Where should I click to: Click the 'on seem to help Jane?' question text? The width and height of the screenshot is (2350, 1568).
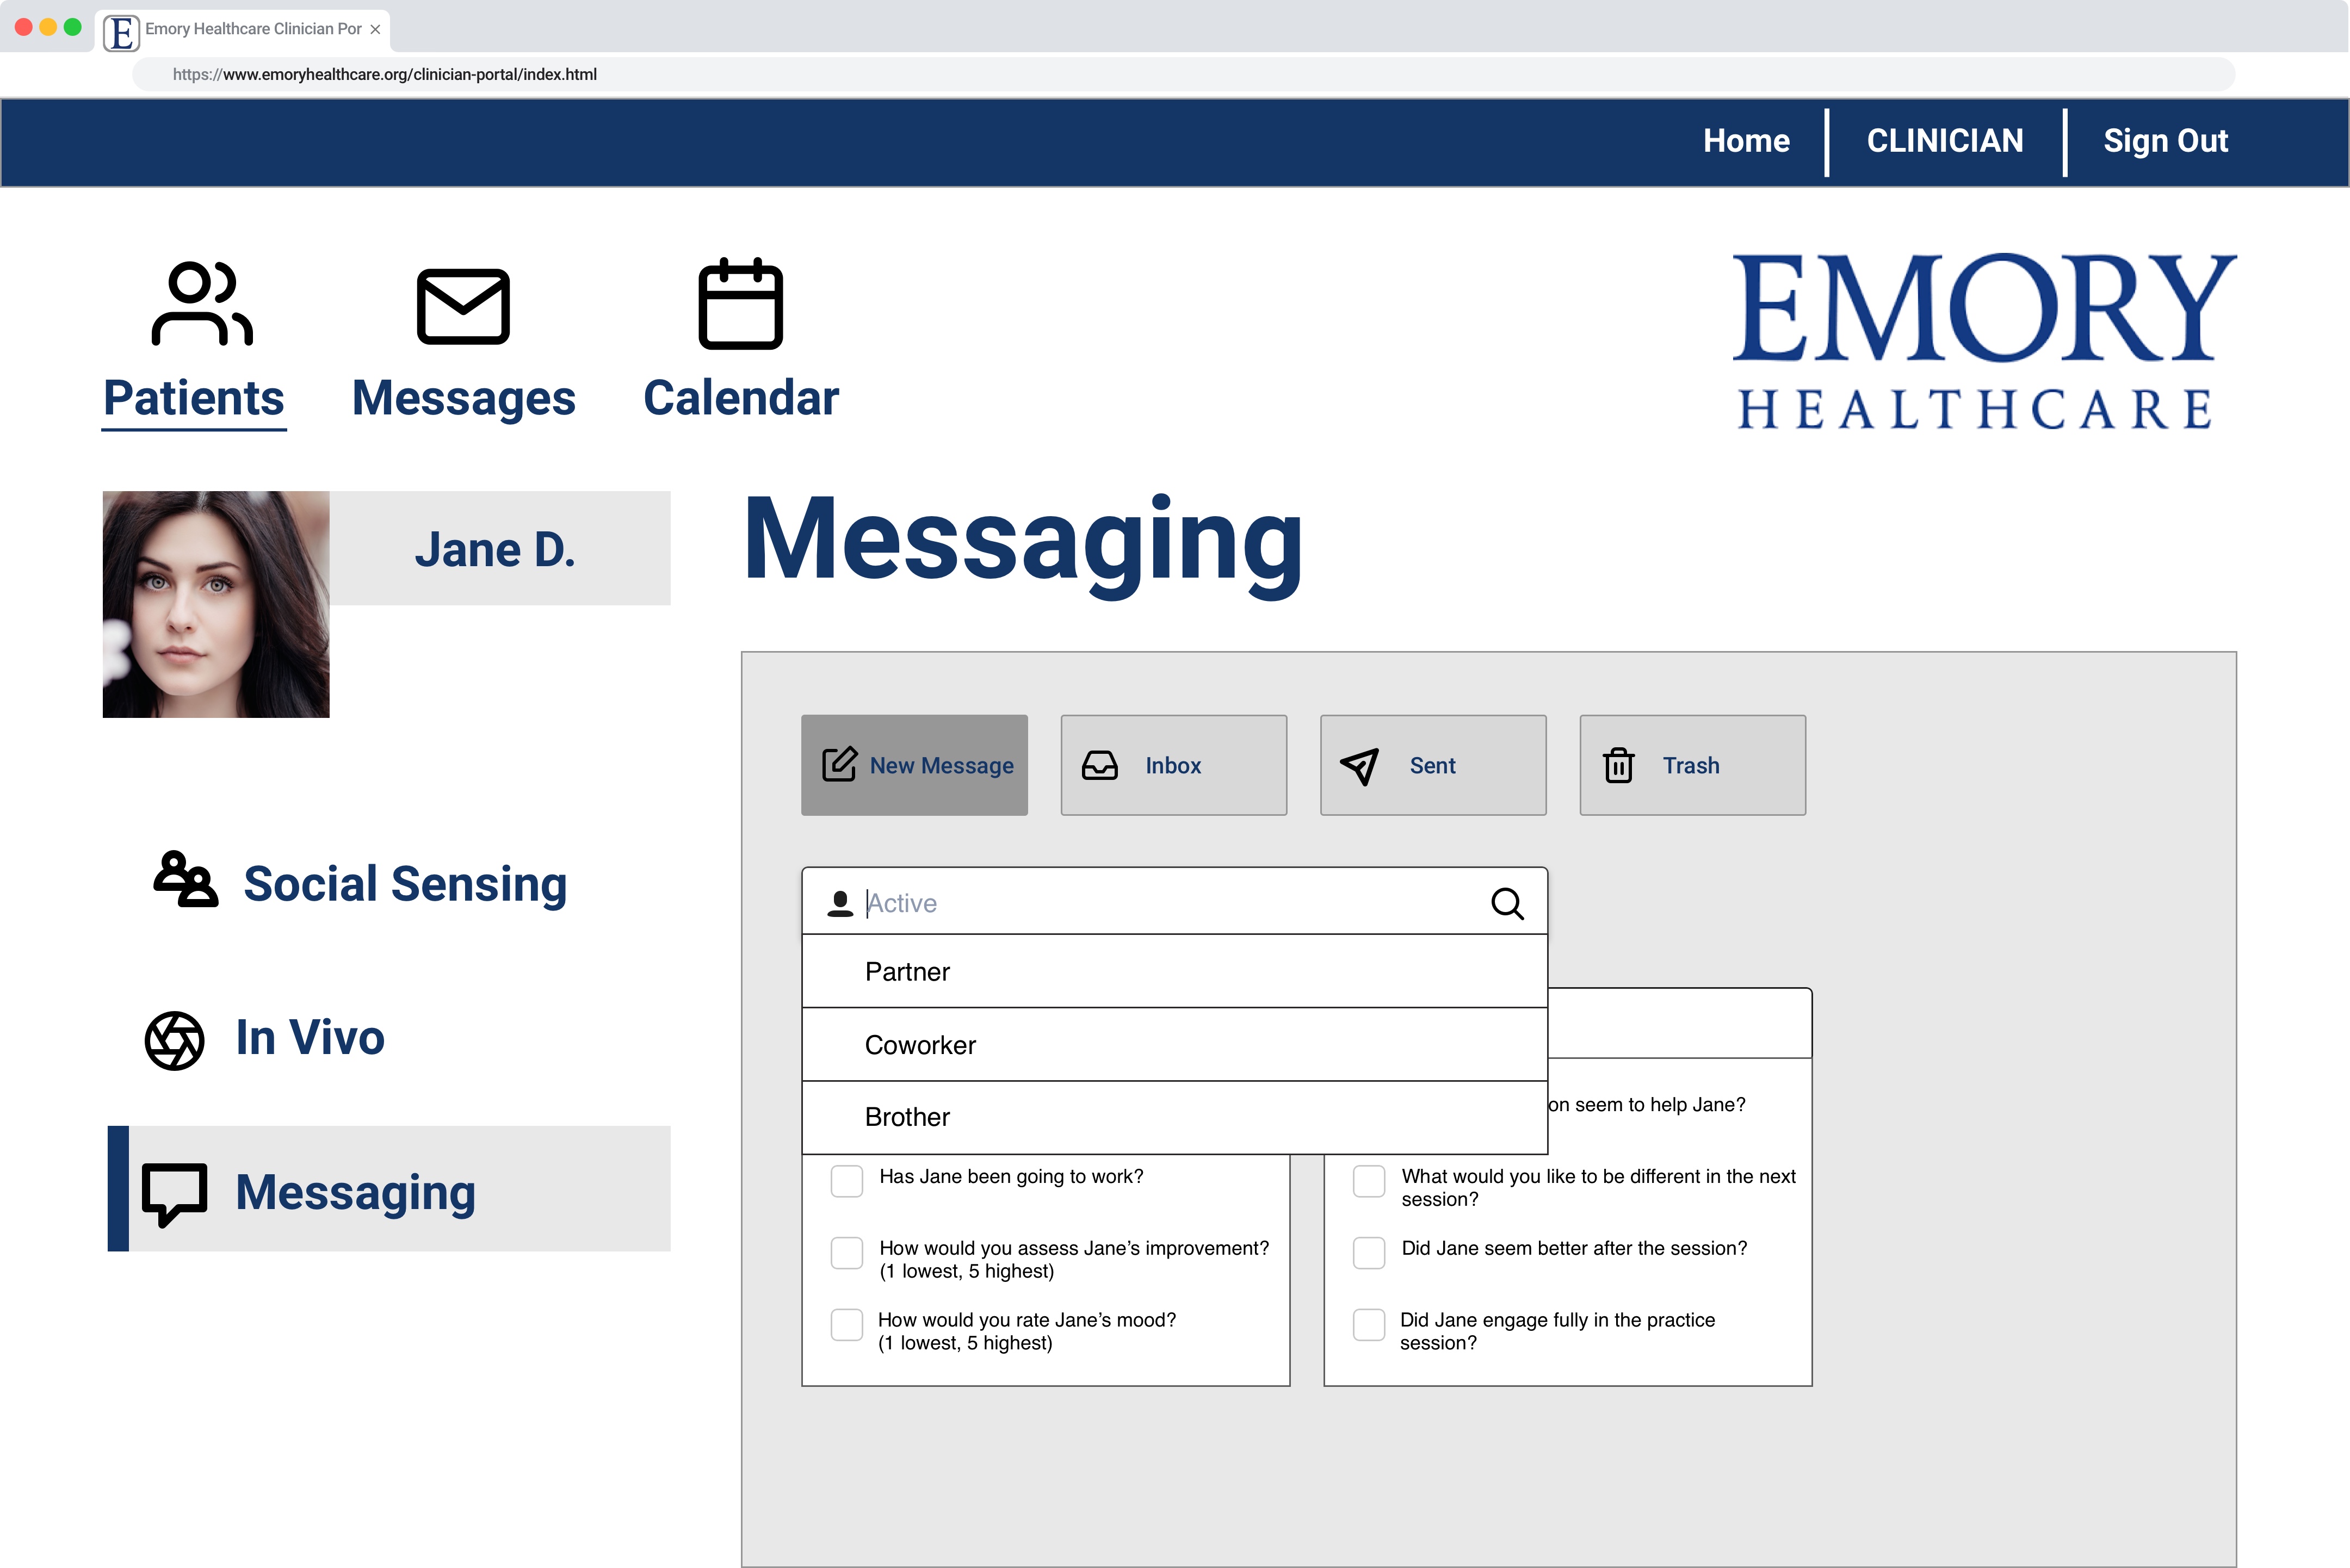(1646, 1104)
